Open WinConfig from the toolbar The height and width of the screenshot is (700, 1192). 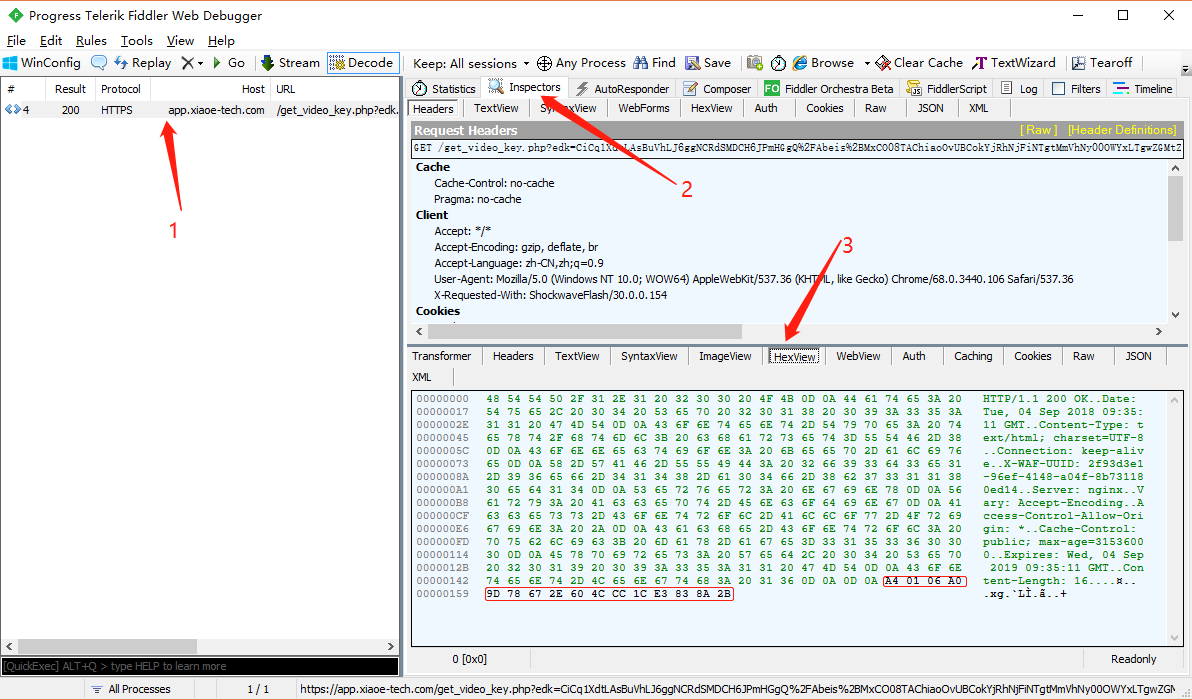coord(42,63)
